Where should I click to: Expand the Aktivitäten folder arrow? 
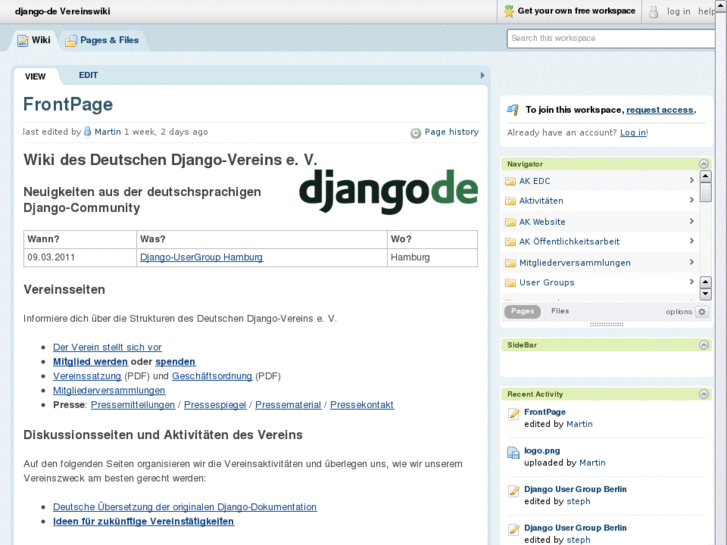[x=691, y=200]
